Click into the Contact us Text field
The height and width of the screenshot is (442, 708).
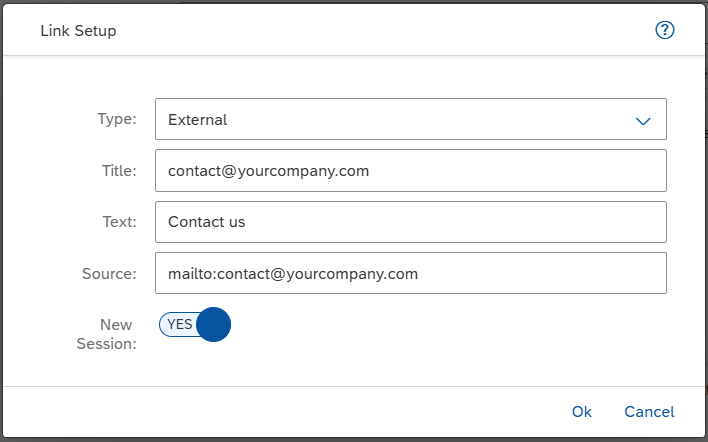click(x=411, y=222)
